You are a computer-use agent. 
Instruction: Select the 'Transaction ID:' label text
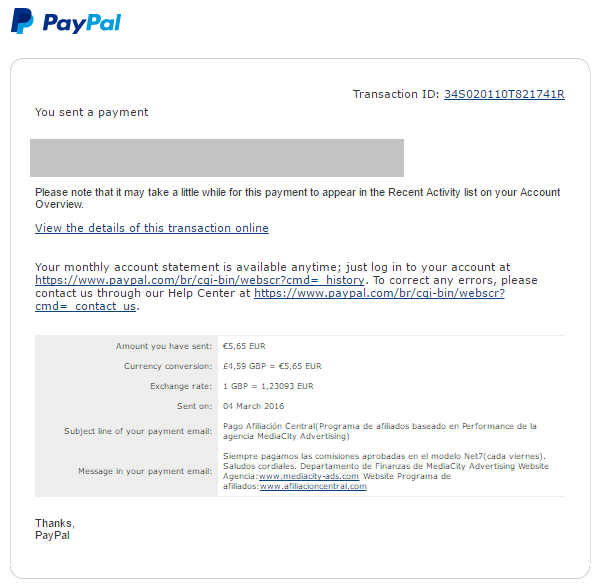click(396, 94)
